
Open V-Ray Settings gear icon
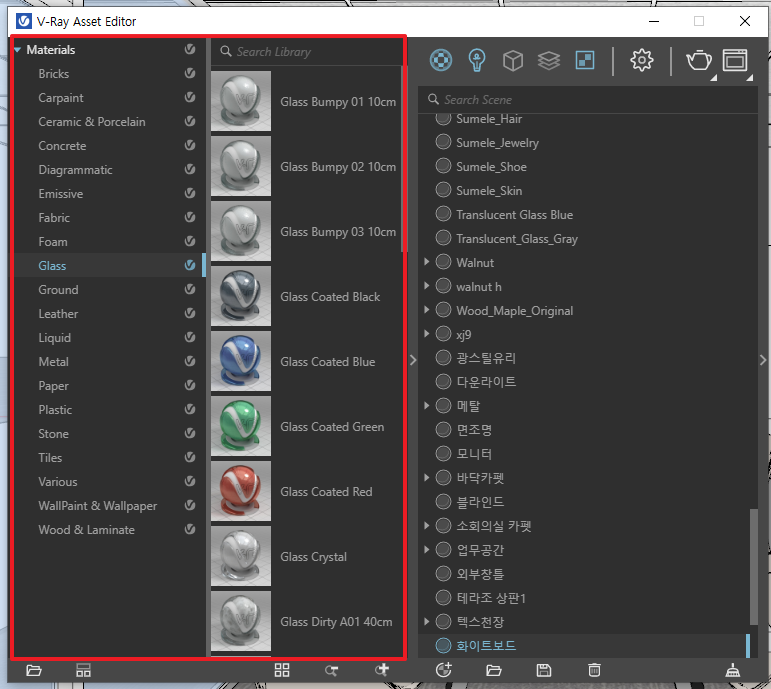point(642,60)
